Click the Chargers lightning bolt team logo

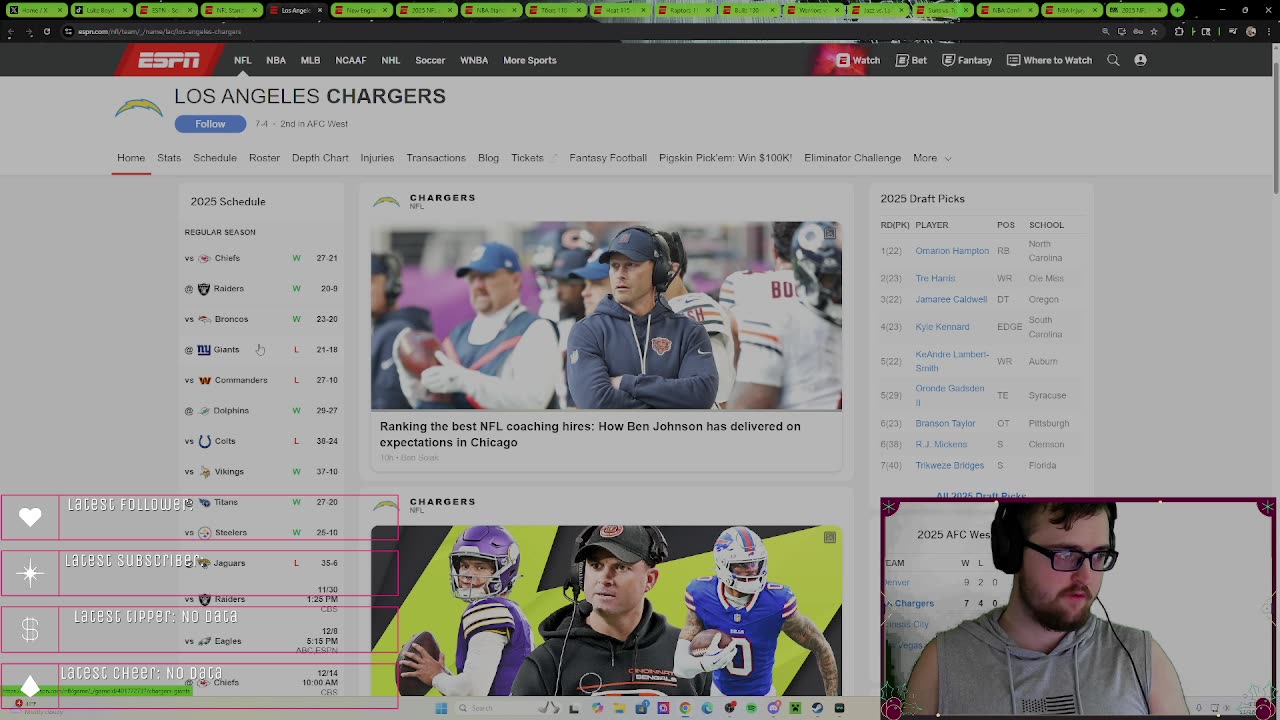[x=139, y=109]
